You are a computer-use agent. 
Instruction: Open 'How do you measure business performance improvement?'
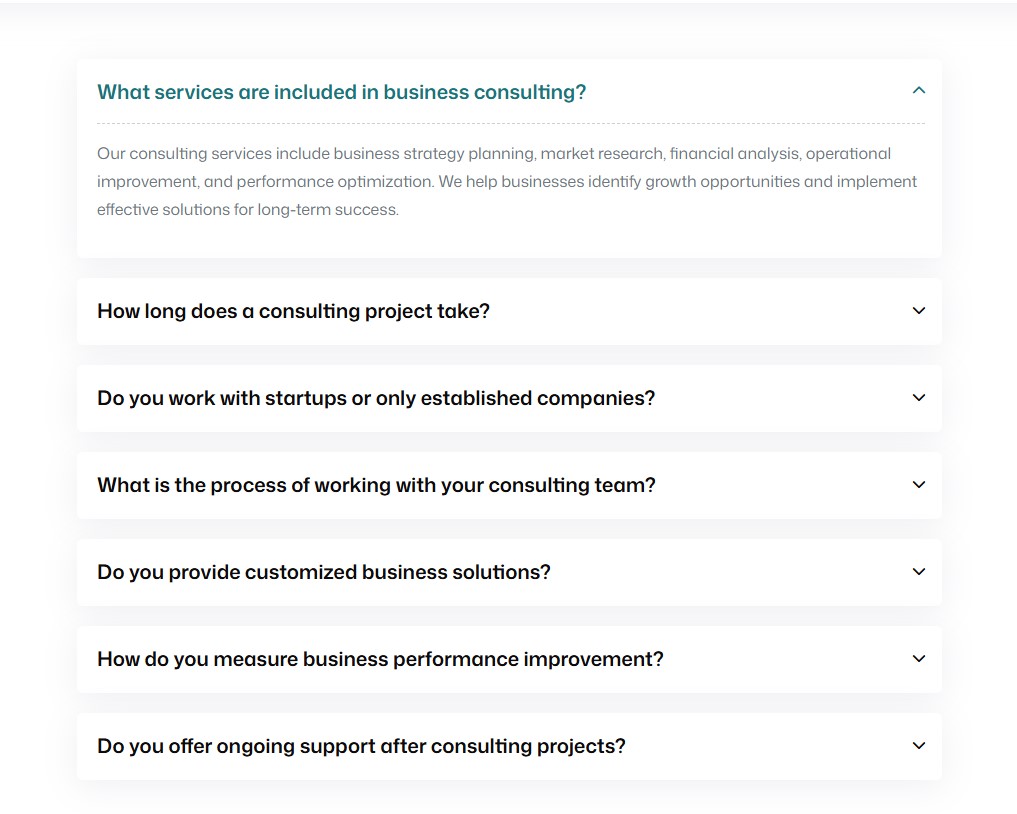380,659
